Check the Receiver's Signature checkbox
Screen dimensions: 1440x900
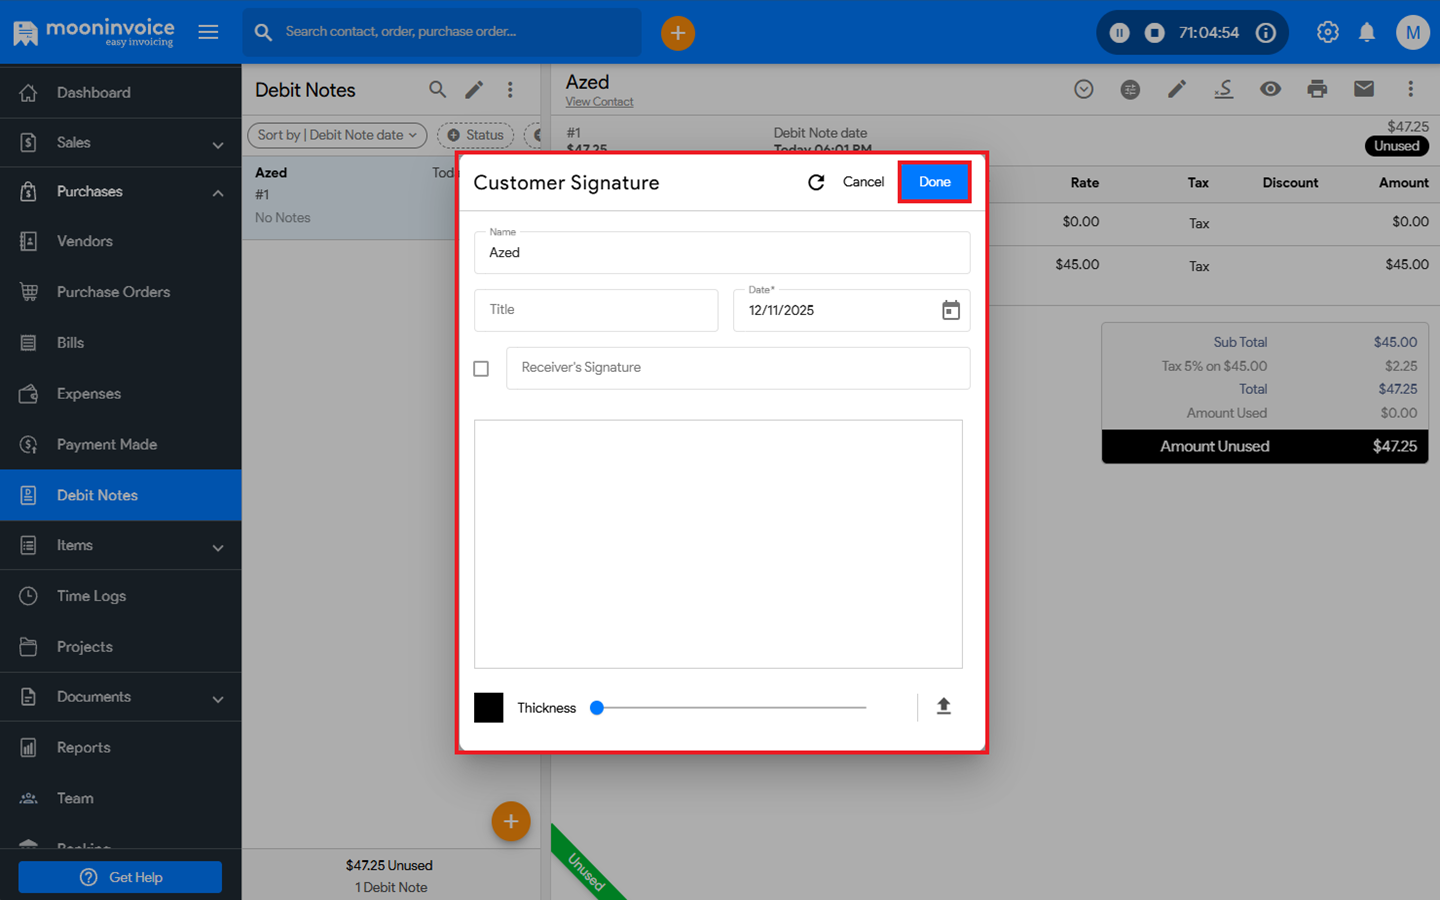click(481, 369)
